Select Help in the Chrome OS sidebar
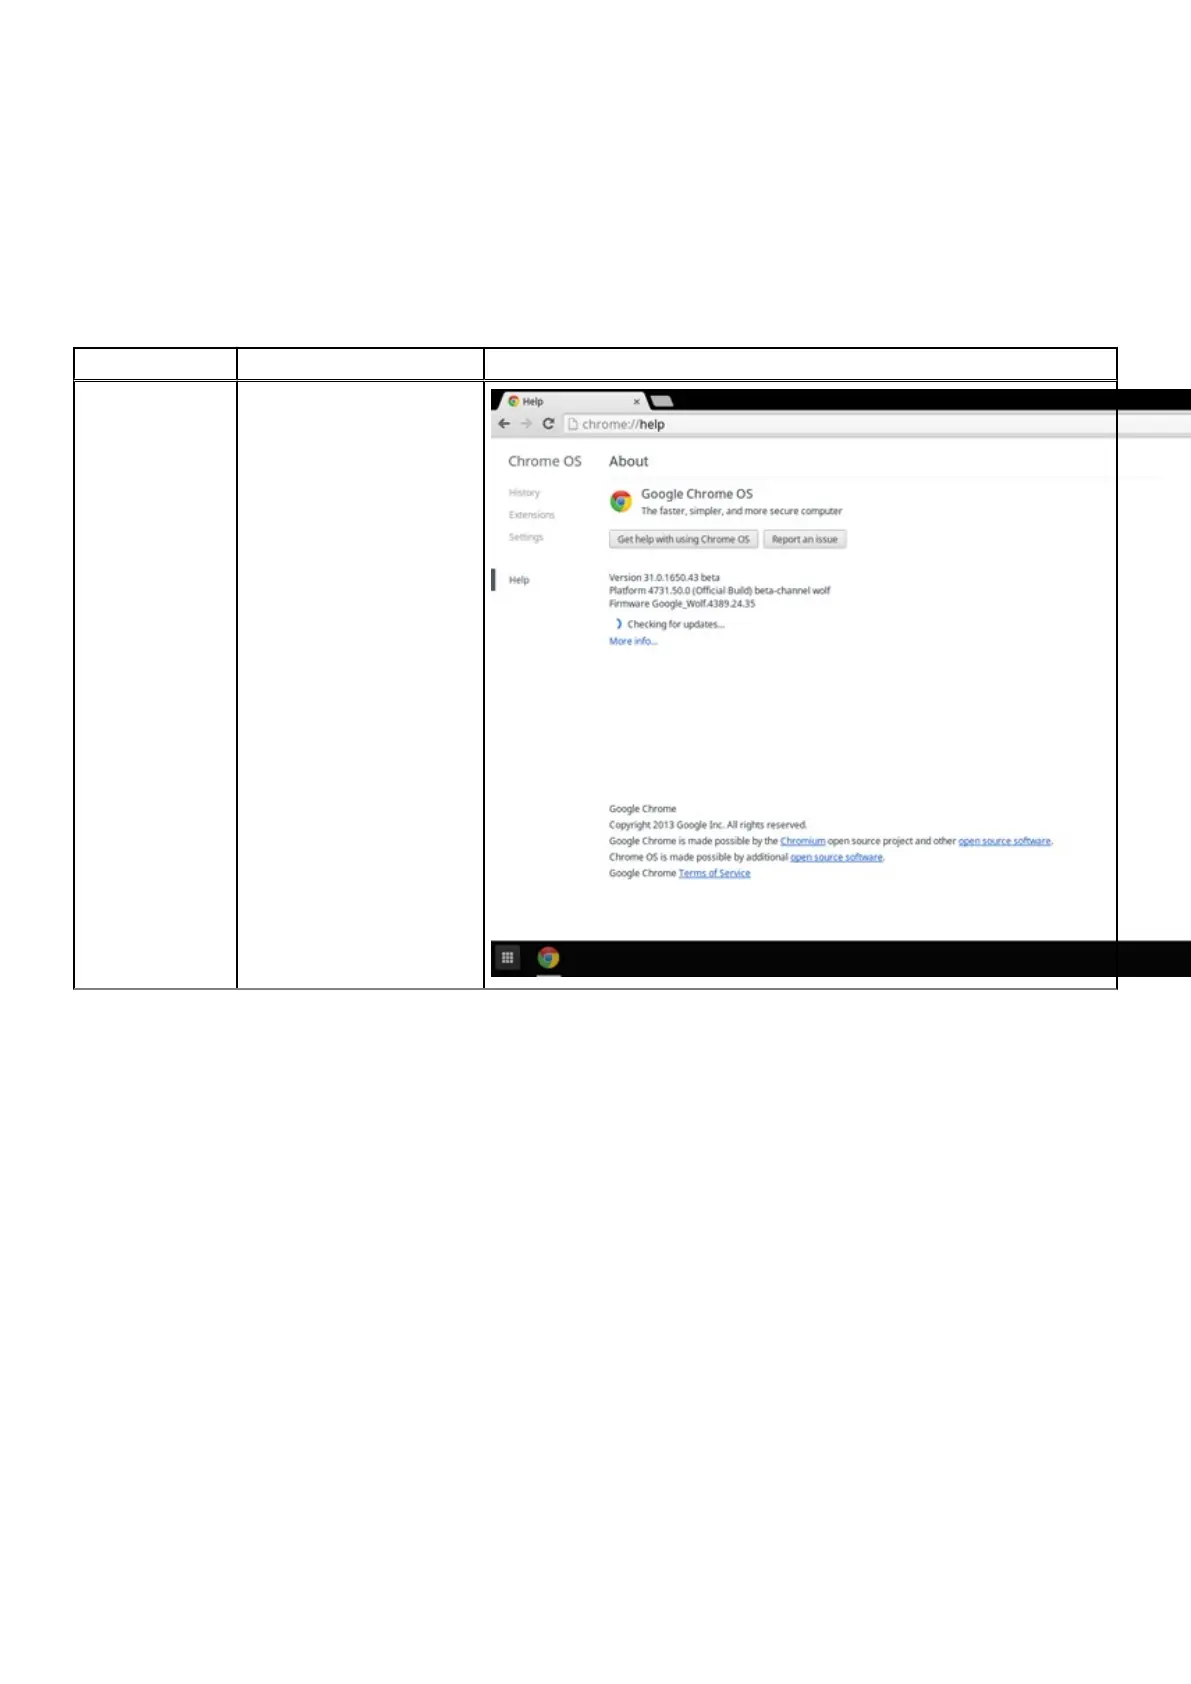This screenshot has height=1684, width=1191. pos(519,580)
